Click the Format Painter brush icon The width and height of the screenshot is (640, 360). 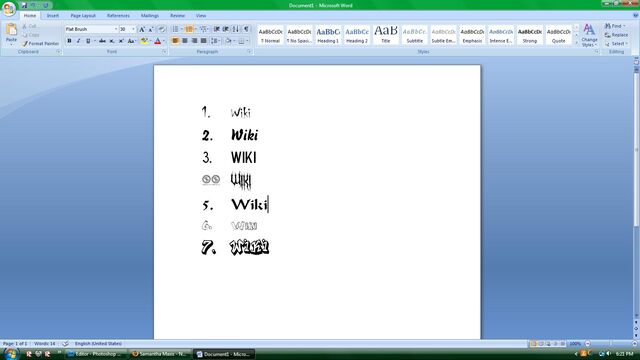[25, 43]
